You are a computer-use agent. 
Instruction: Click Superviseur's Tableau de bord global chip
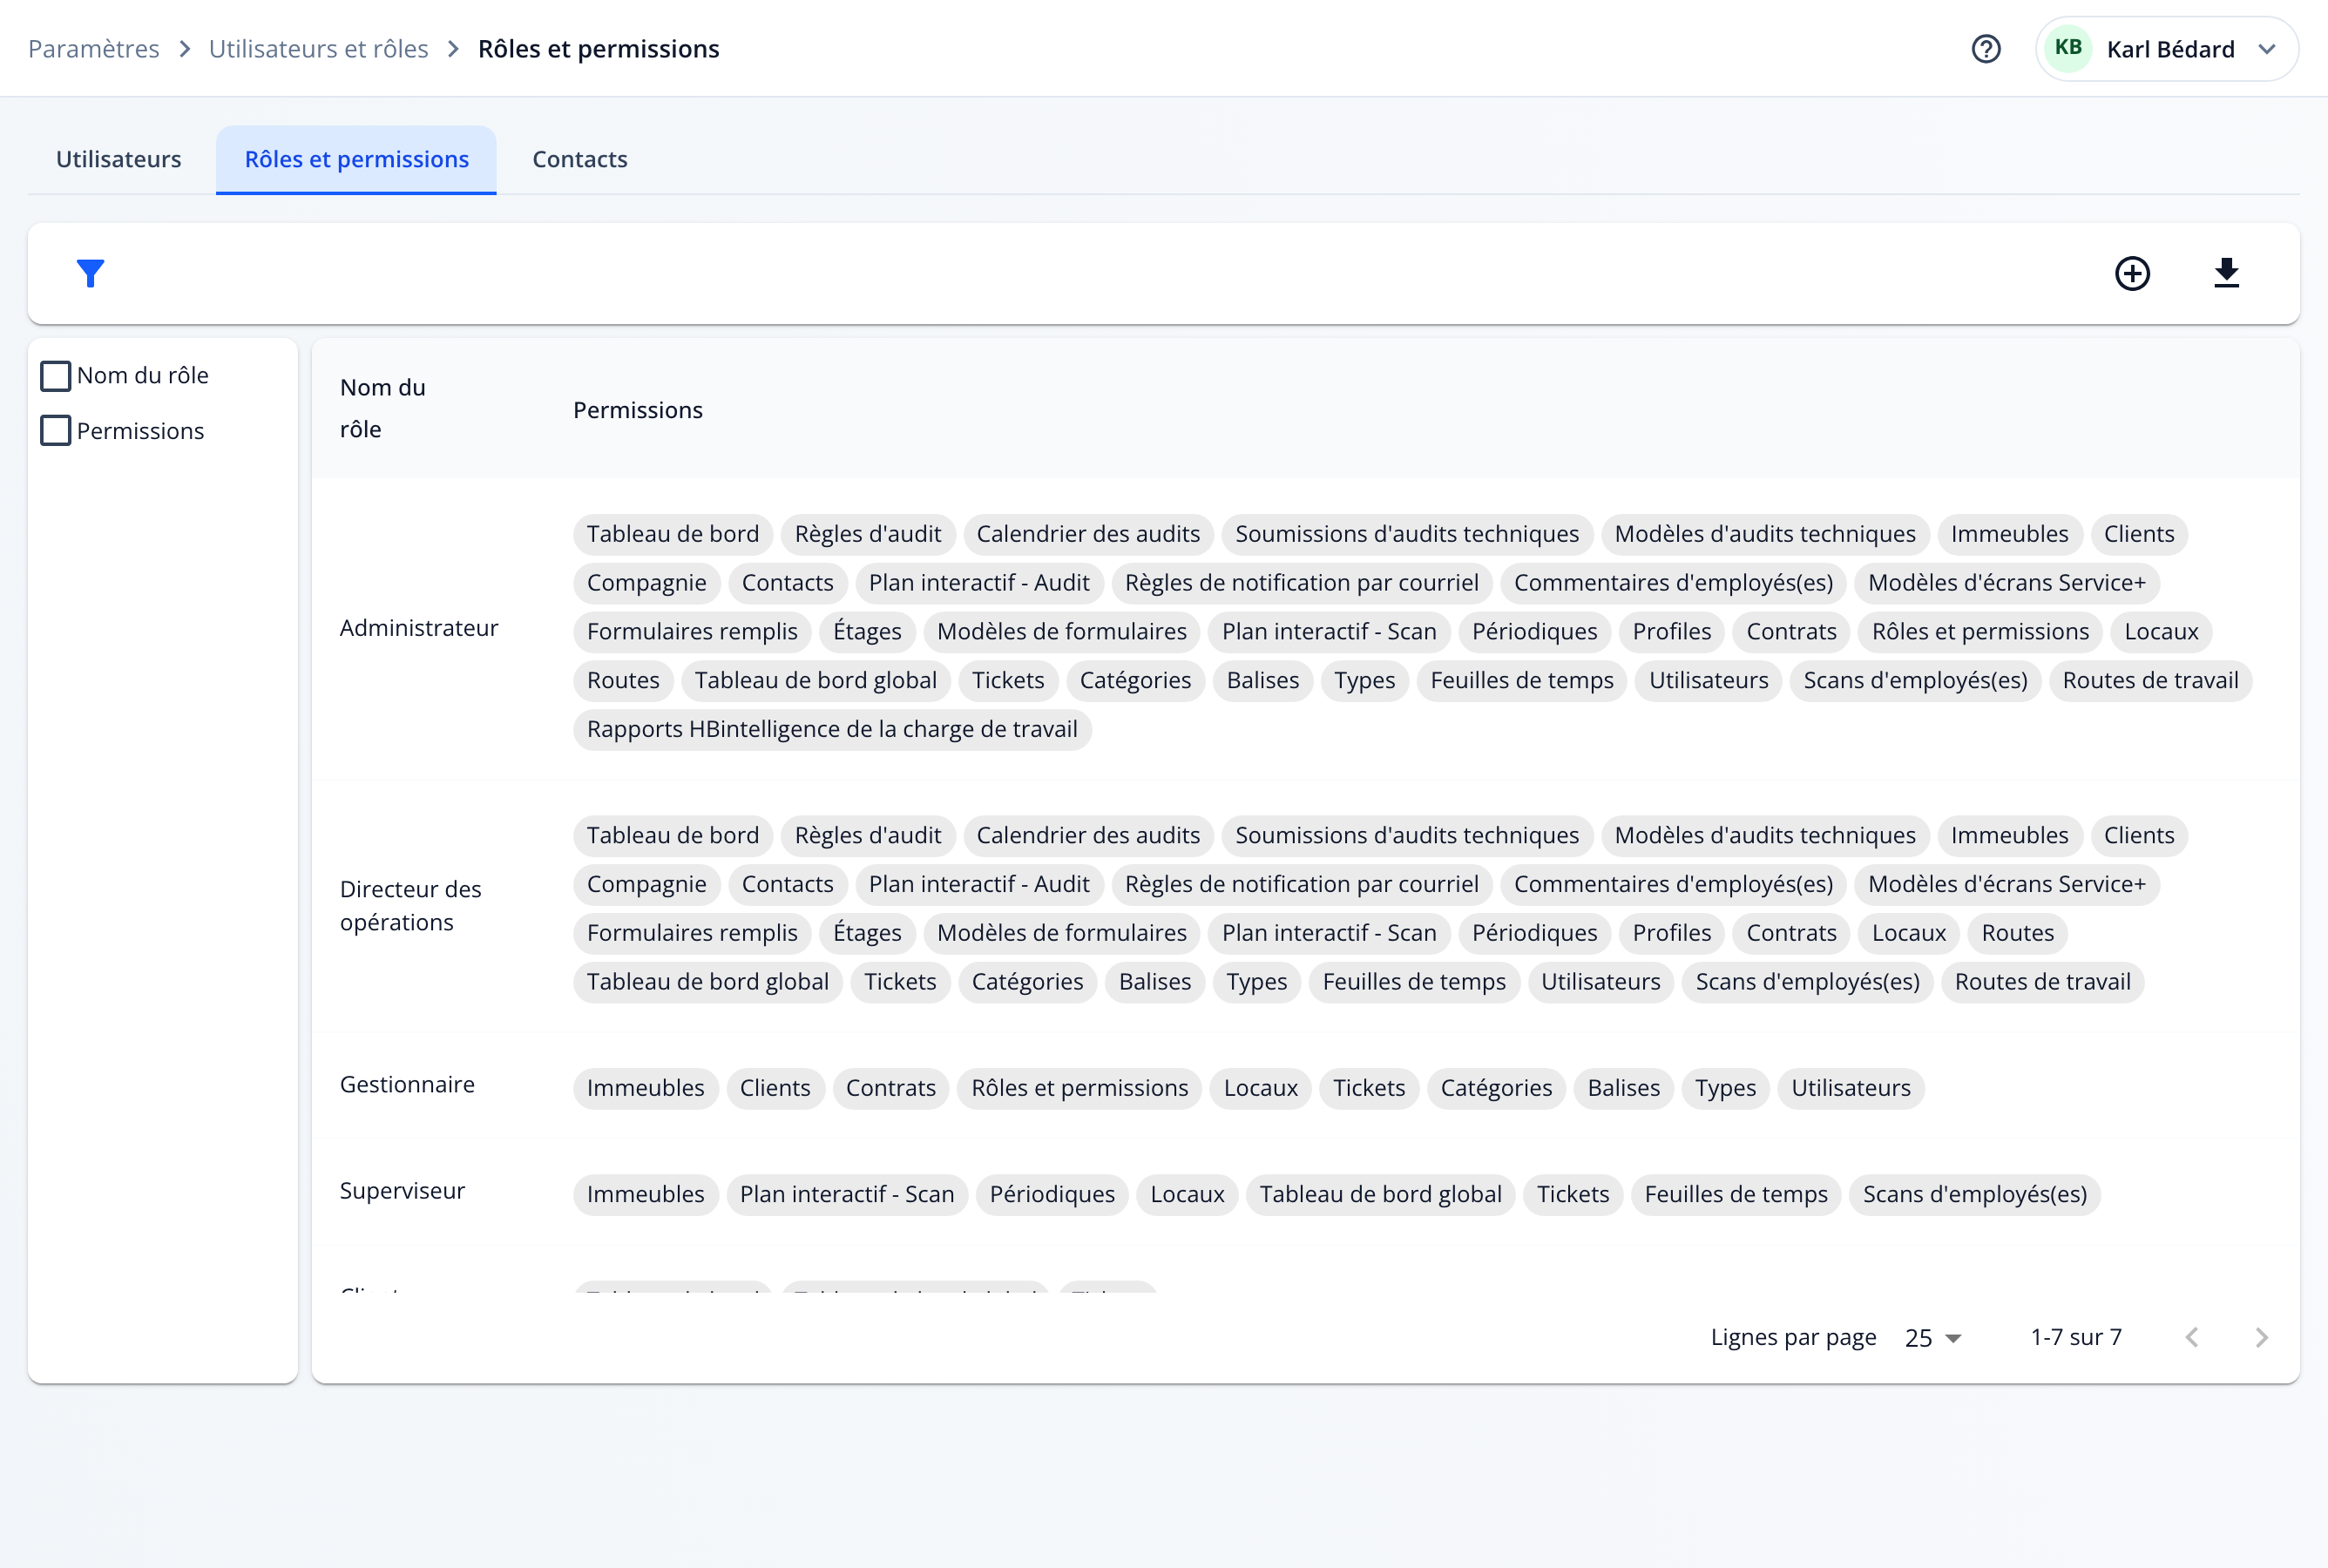click(1380, 1194)
